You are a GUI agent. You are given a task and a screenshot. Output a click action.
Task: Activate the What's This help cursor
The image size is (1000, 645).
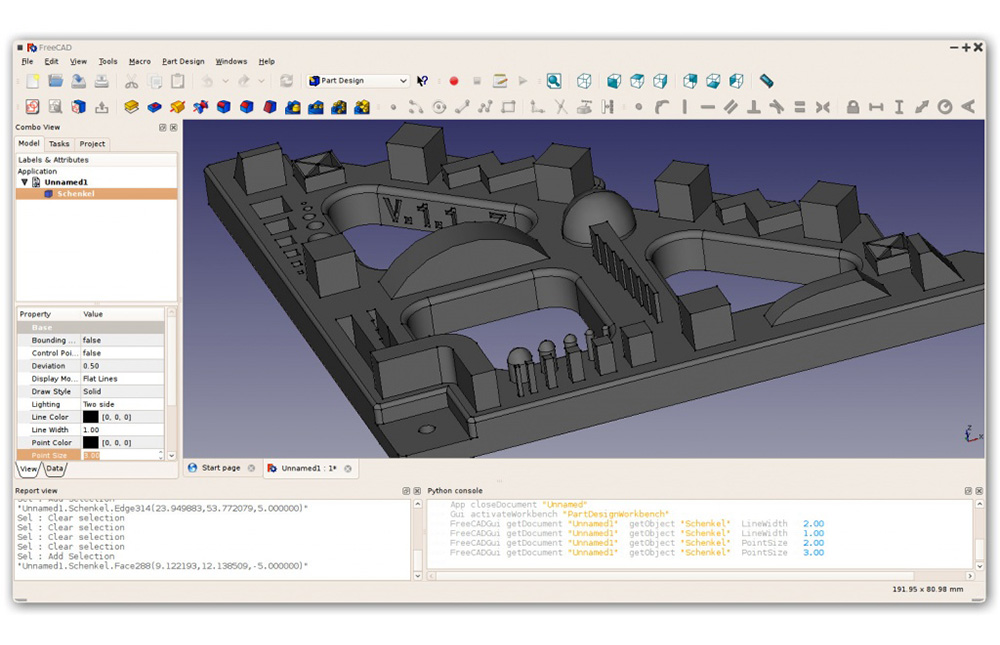pyautogui.click(x=422, y=81)
